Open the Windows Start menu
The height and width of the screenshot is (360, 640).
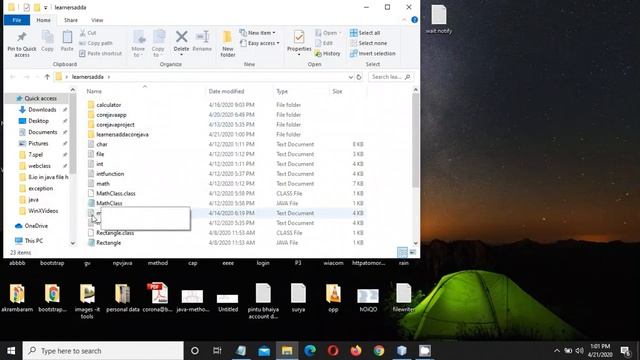[x=11, y=351]
